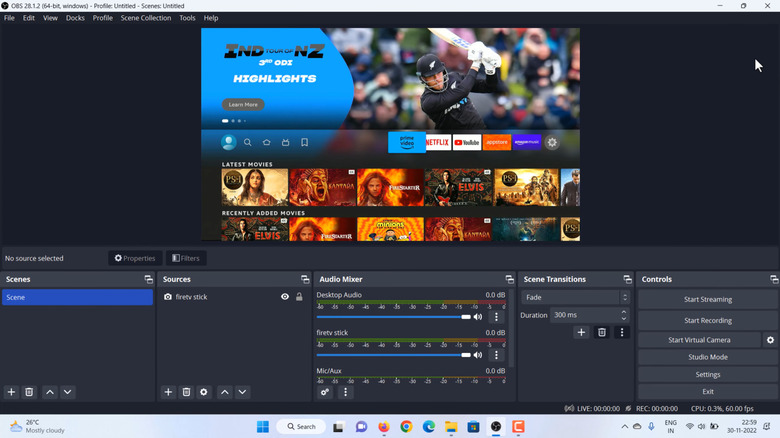780x438 pixels.
Task: Move scene down with arrow icon
Action: point(68,392)
